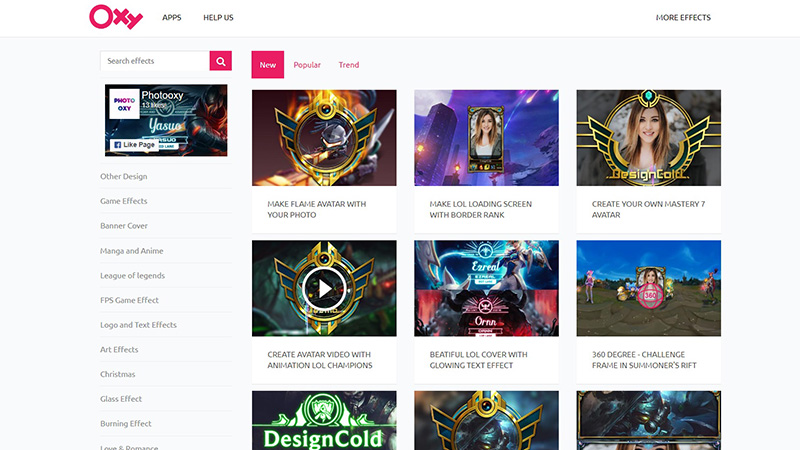The image size is (800, 450).
Task: Switch to the Popular tab
Action: (x=307, y=65)
